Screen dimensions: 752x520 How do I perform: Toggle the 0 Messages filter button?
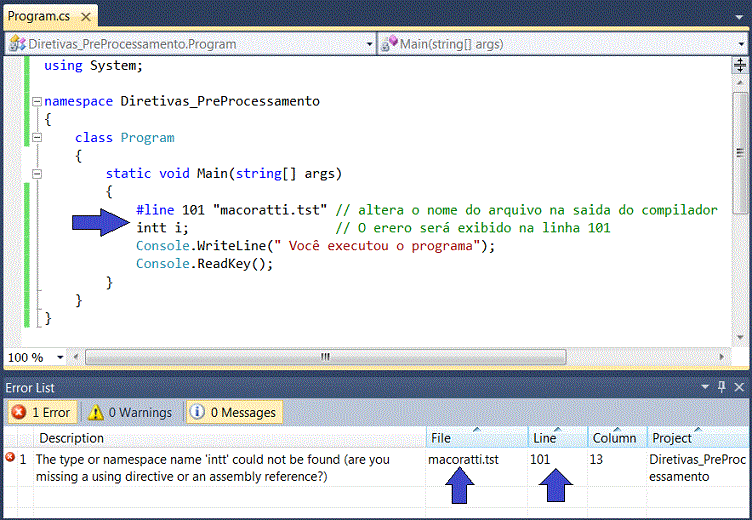point(234,413)
